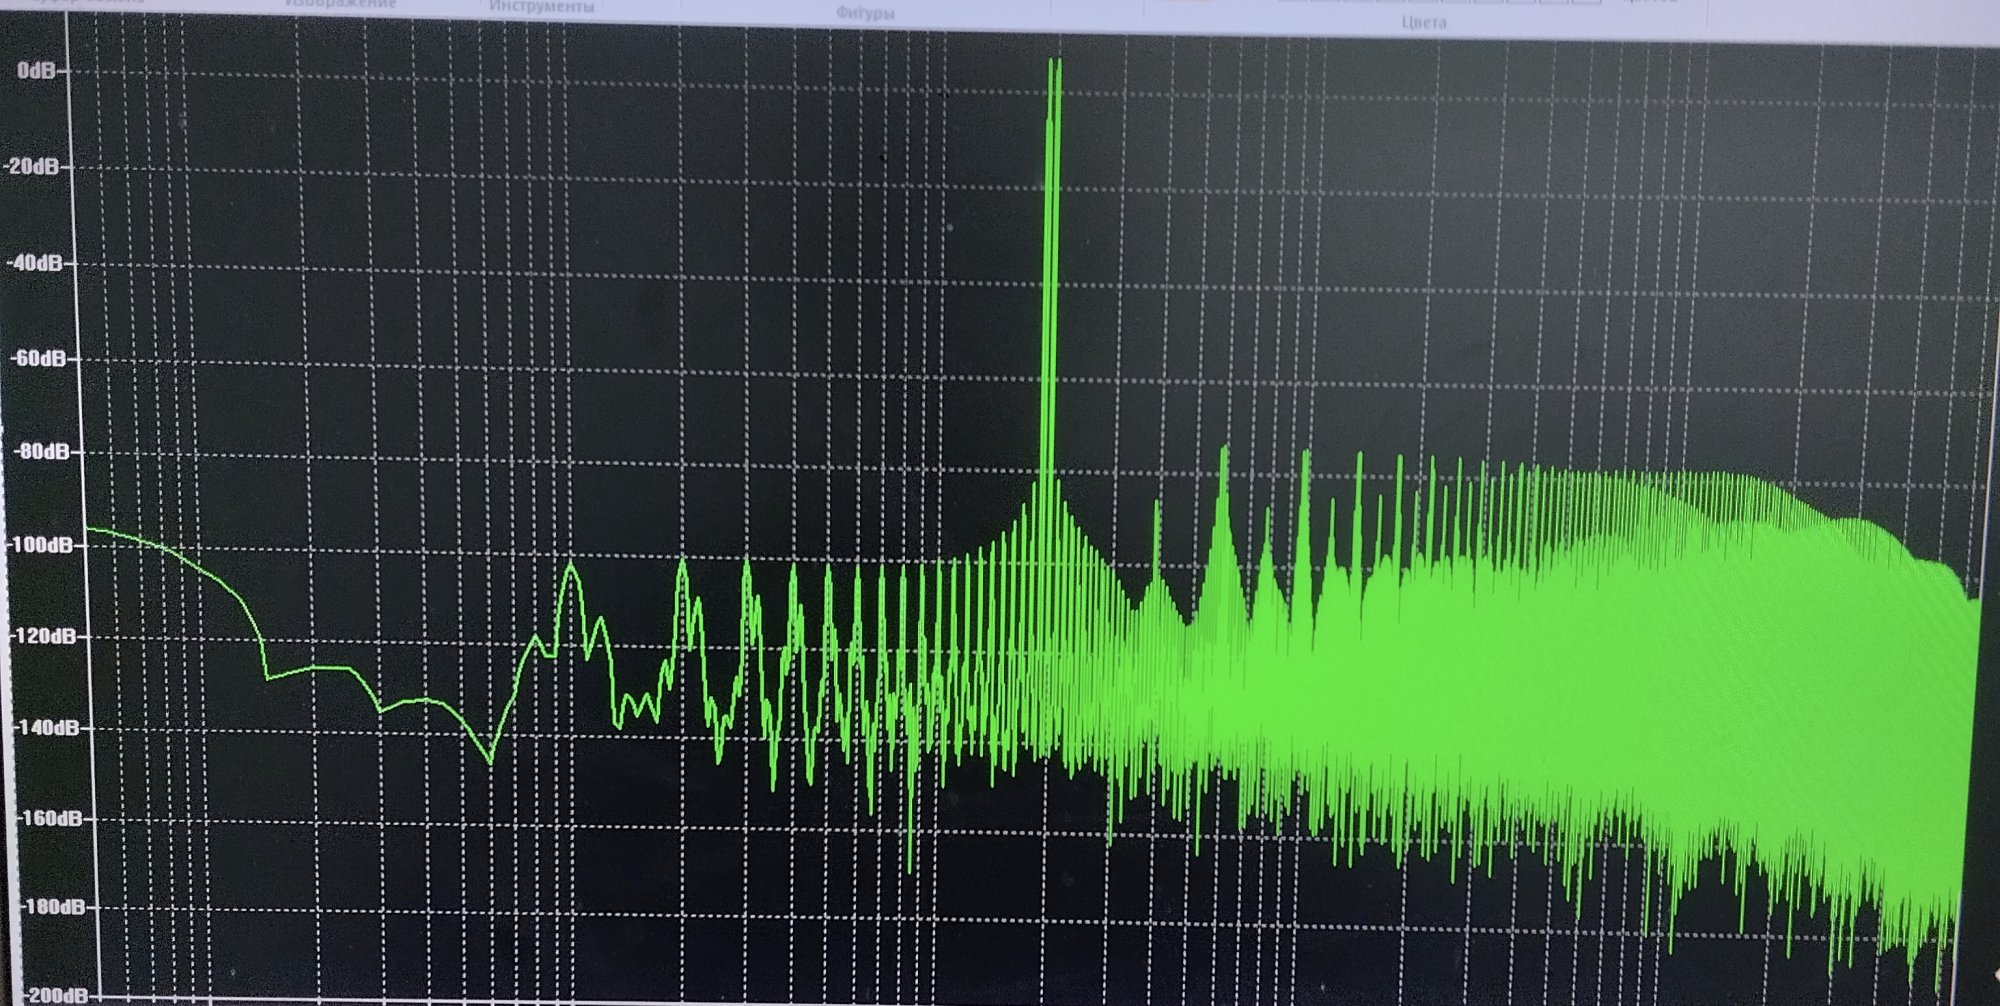Click the -180dB axis label

click(x=52, y=907)
